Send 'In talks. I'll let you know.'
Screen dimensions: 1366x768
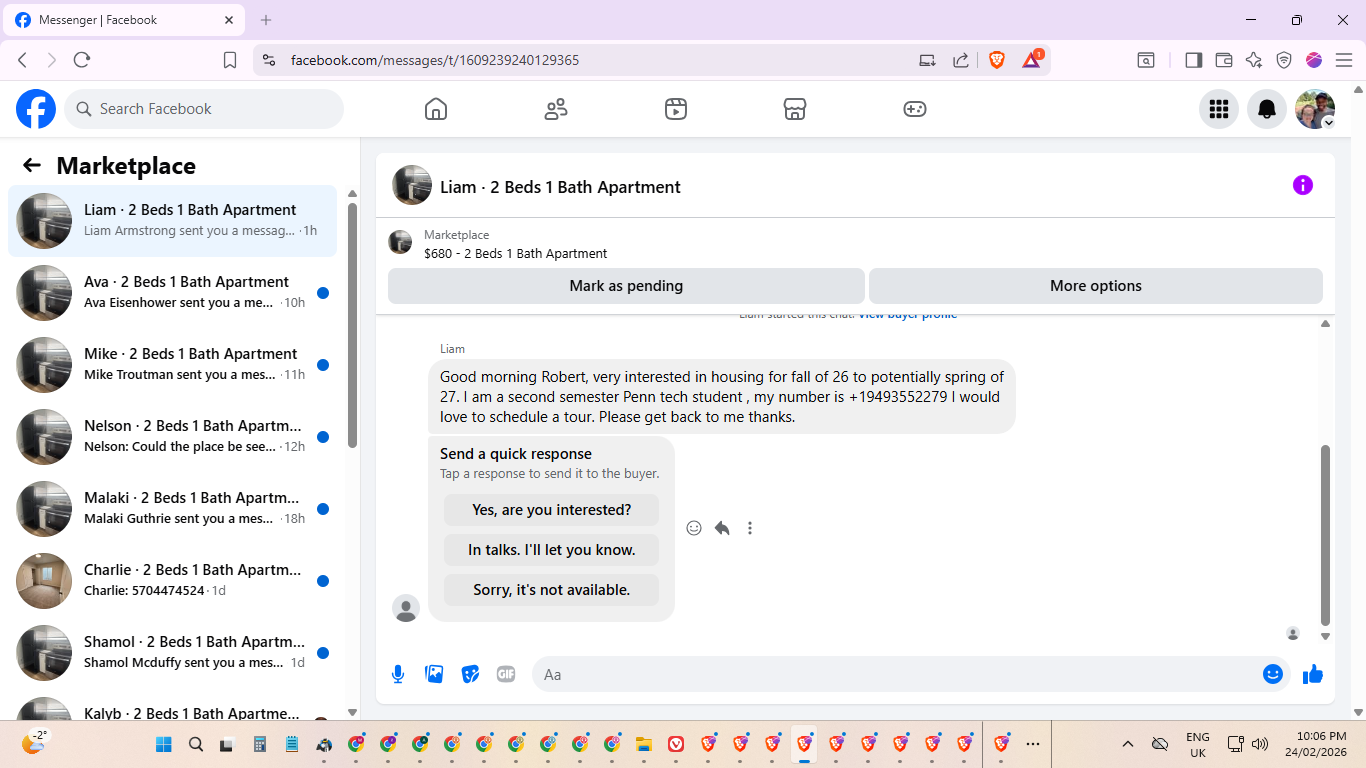tap(552, 550)
